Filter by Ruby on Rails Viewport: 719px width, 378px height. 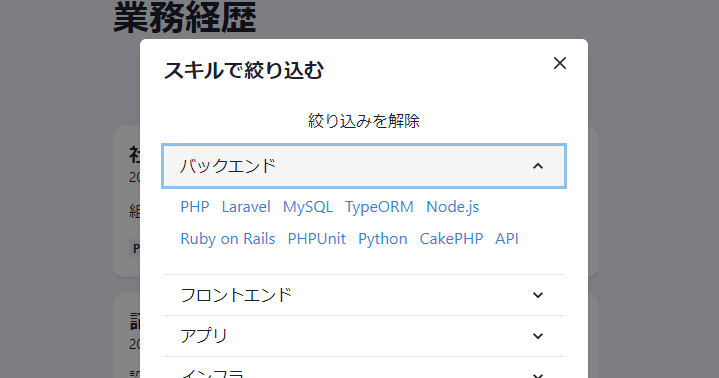[x=228, y=239]
